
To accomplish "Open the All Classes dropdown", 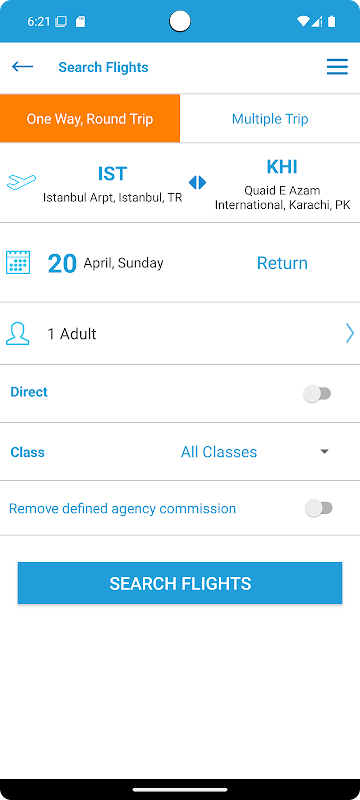I will [x=219, y=452].
